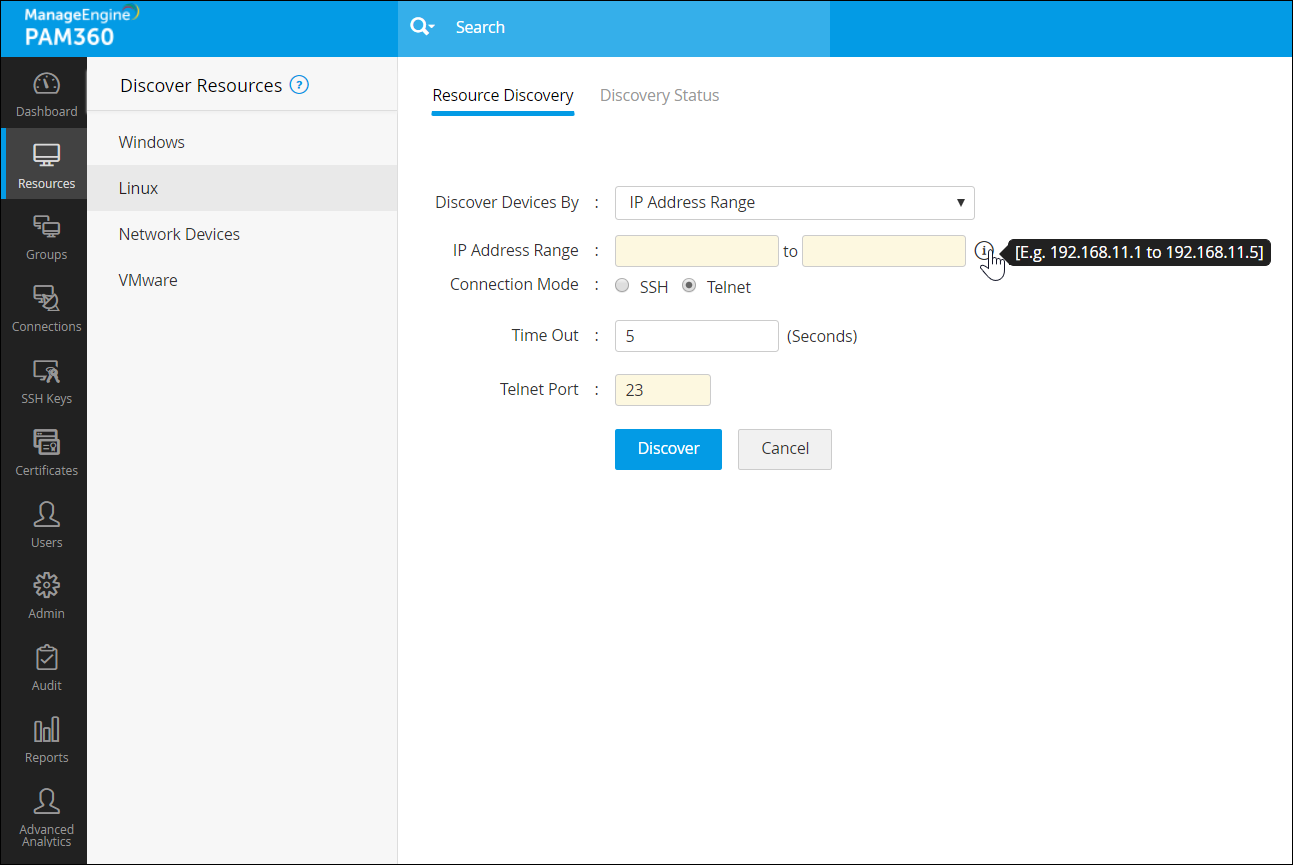Image resolution: width=1293 pixels, height=865 pixels.
Task: Open the search type selector in the search bar
Action: pyautogui.click(x=421, y=28)
